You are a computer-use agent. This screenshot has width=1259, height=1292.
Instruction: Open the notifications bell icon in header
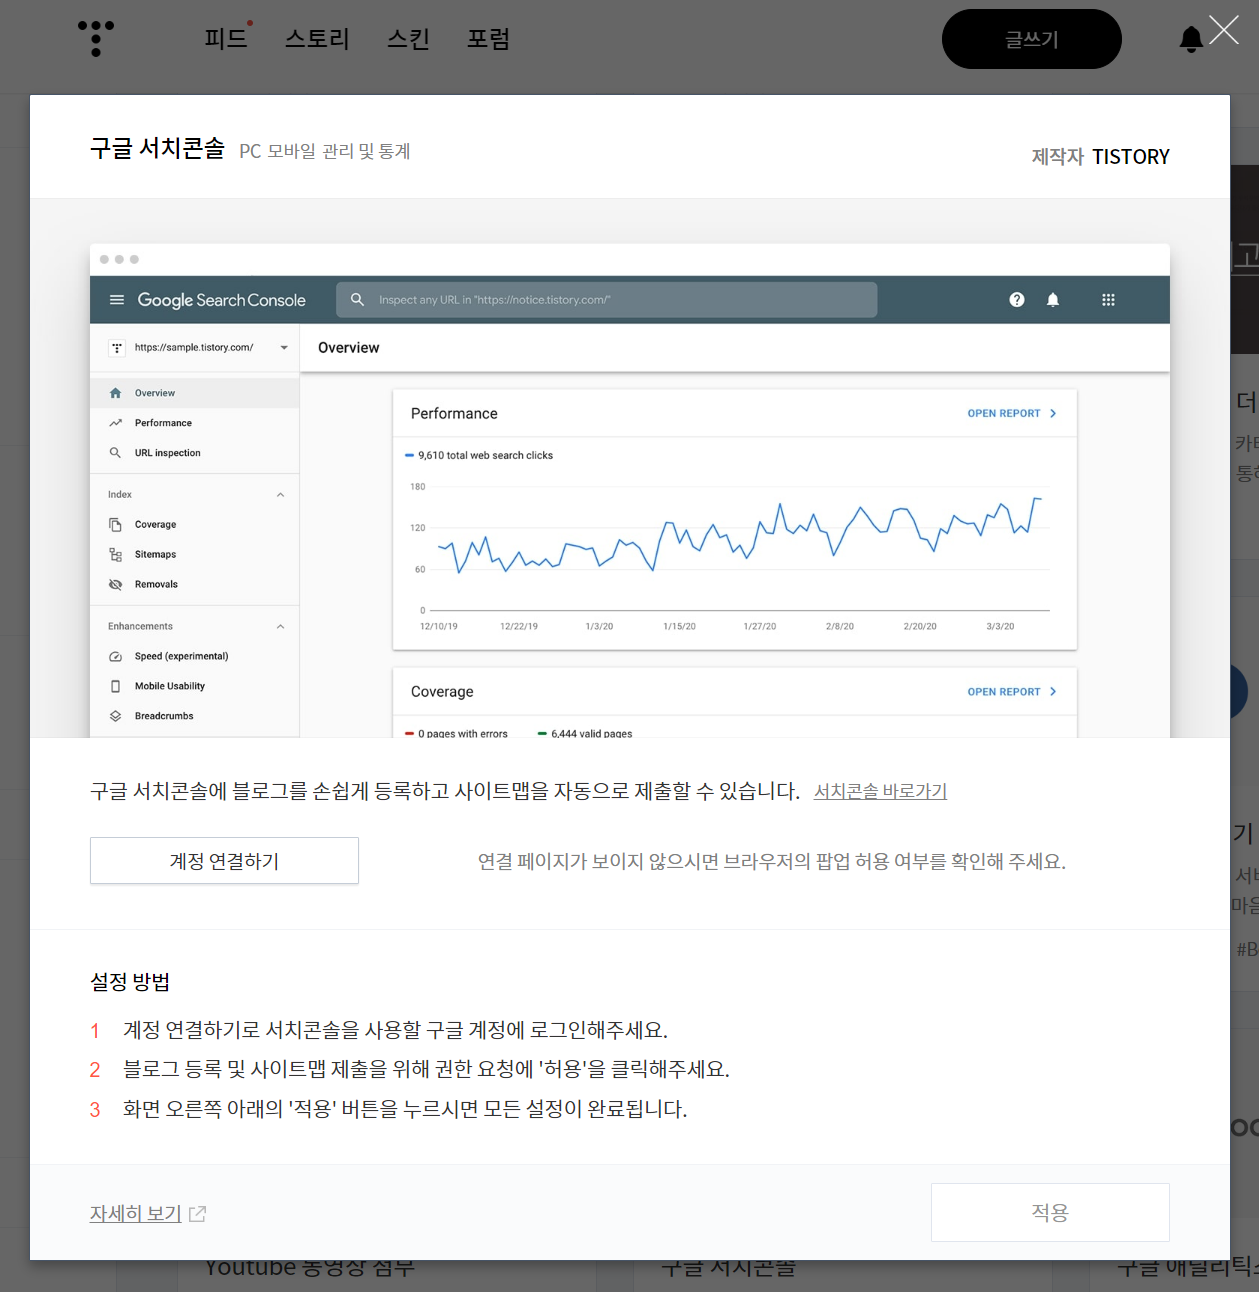click(x=1191, y=40)
